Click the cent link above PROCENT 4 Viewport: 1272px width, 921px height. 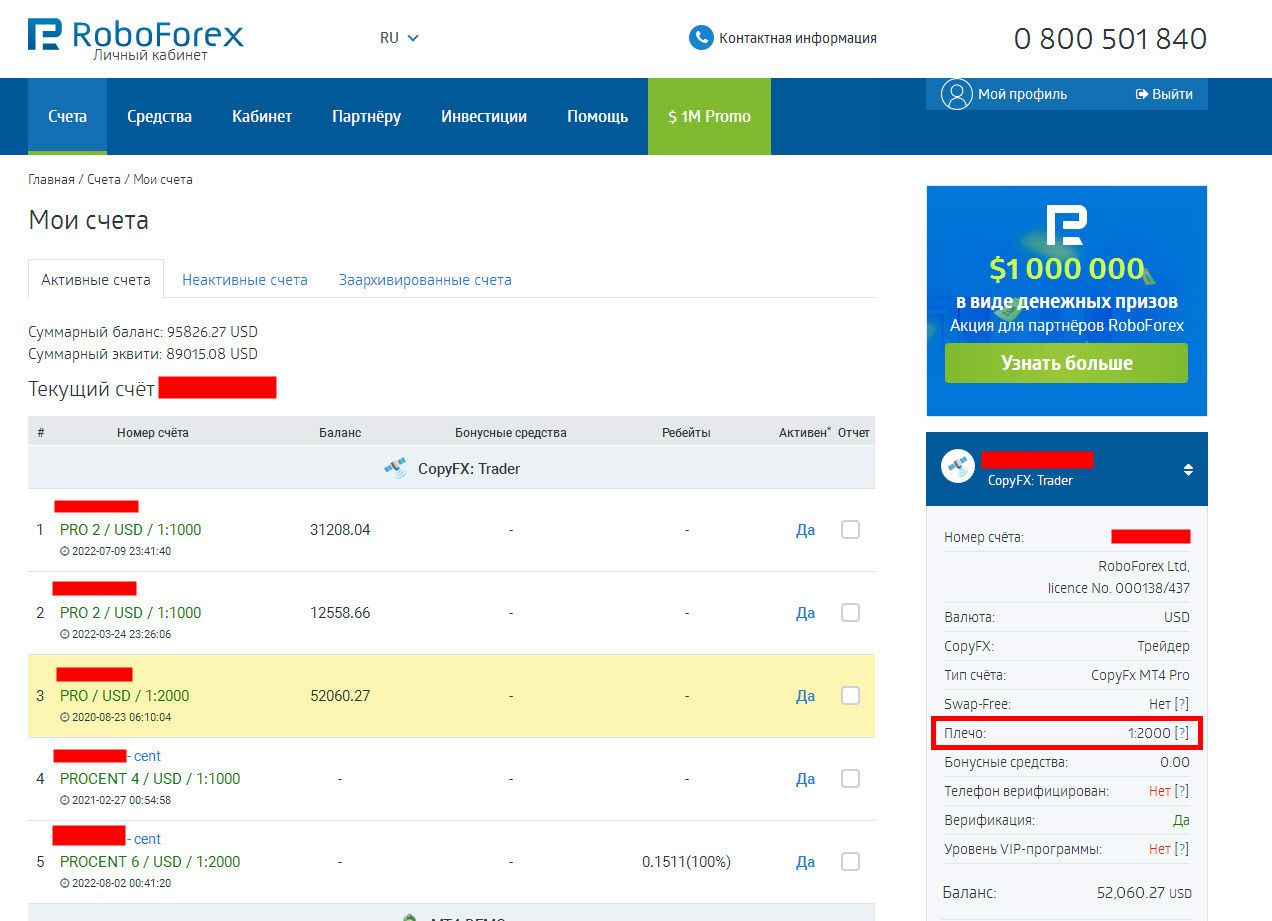click(147, 756)
